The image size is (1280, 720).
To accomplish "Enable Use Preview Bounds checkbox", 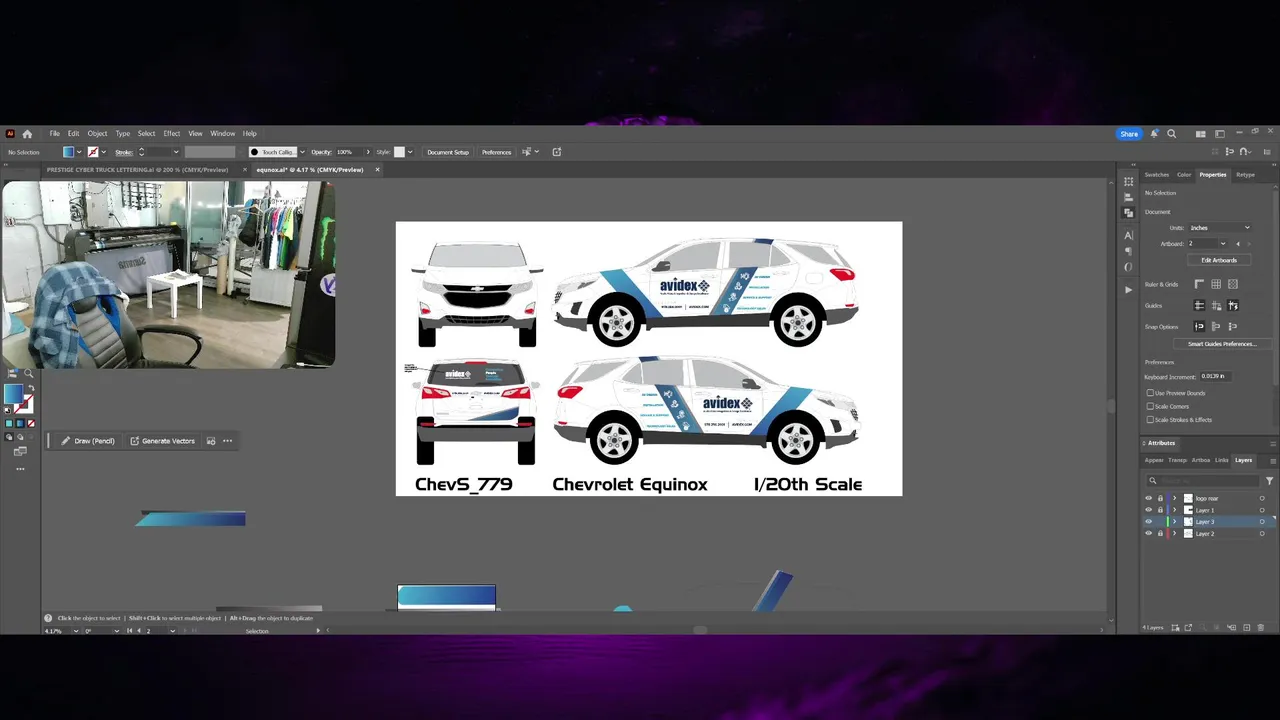I will [1150, 393].
